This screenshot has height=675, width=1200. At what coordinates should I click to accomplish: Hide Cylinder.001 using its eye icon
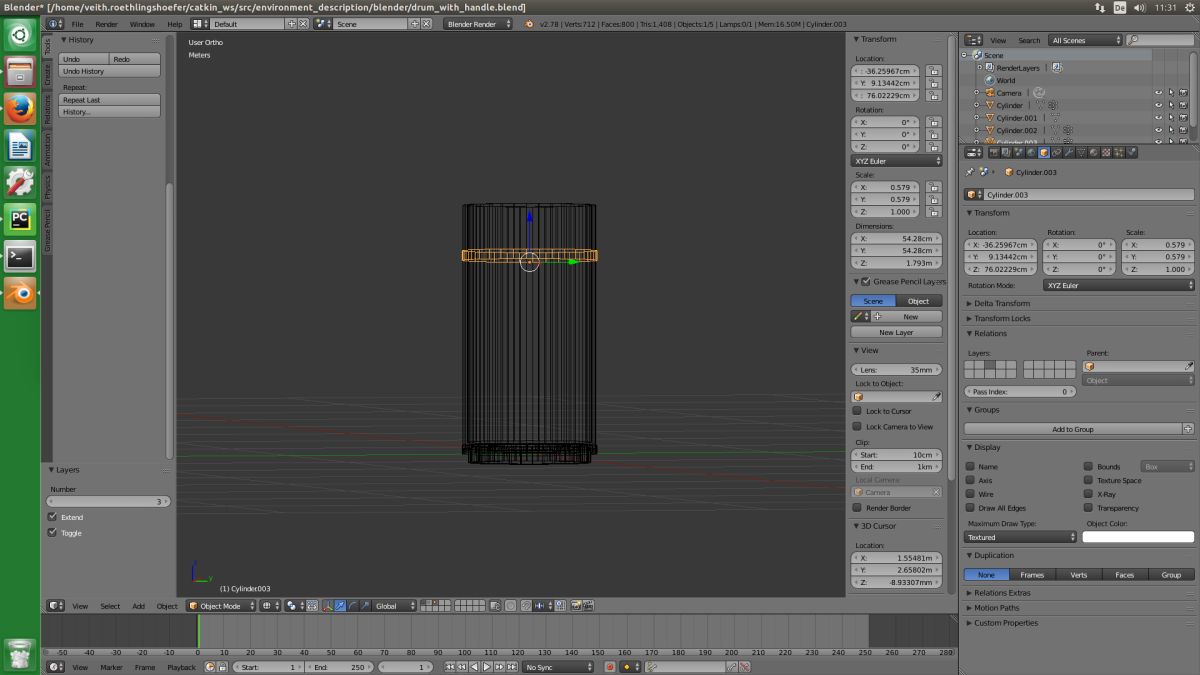tap(1159, 118)
